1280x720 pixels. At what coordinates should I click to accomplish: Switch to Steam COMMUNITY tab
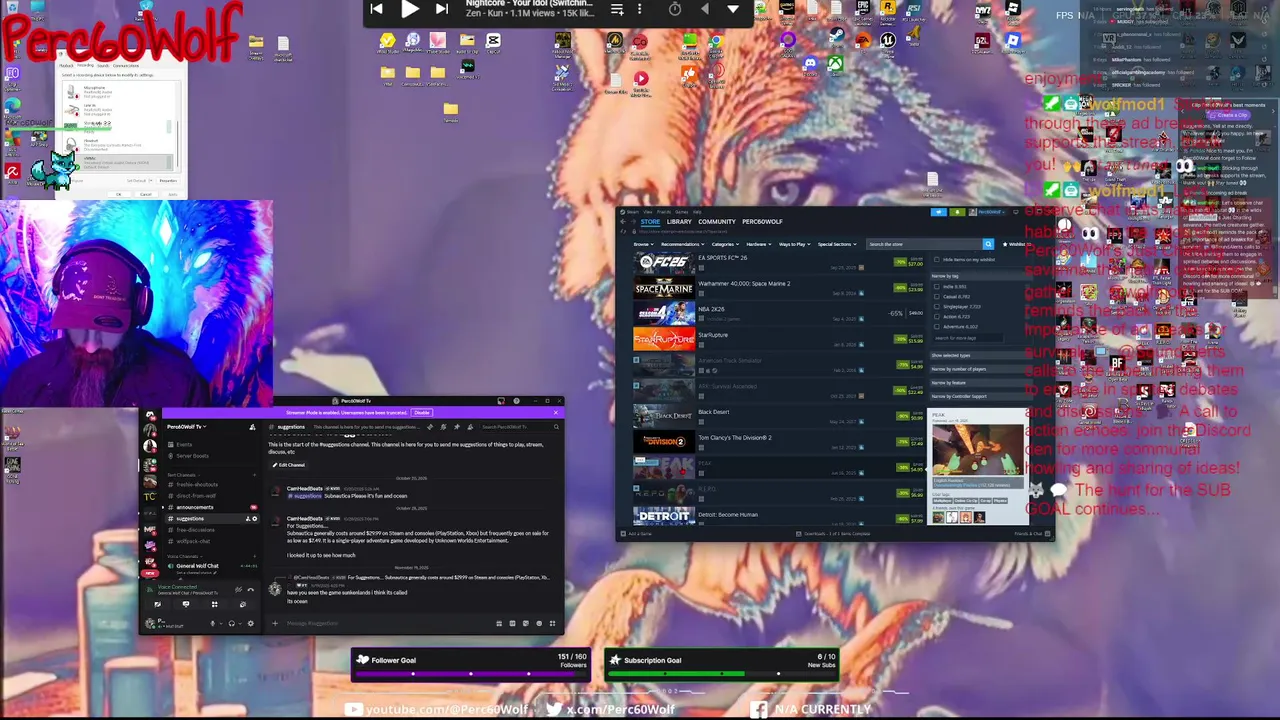point(717,221)
